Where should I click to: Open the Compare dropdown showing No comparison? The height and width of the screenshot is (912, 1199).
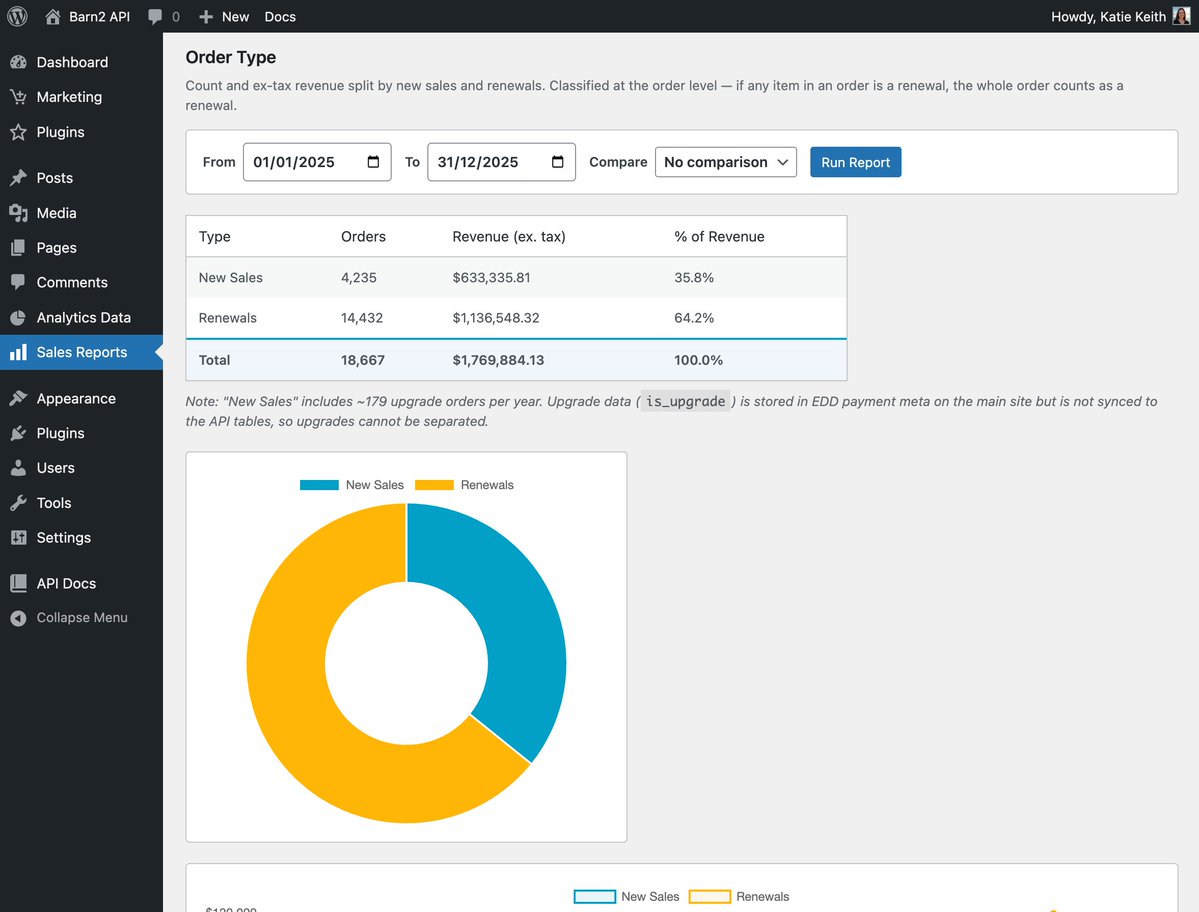coord(726,162)
